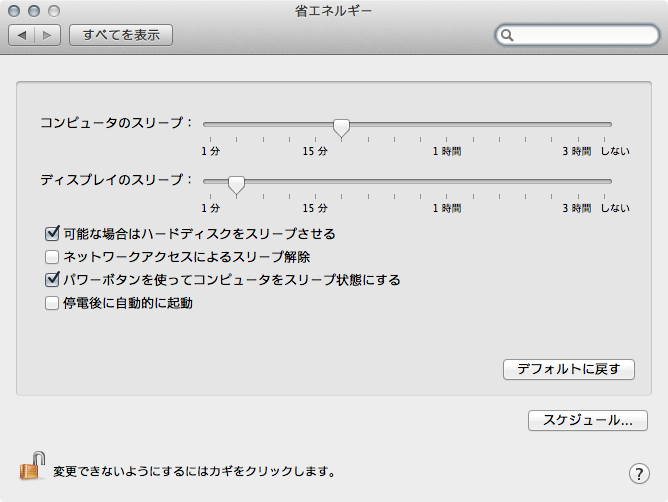Viewport: 668px width, 502px height.
Task: Click the ディスプレイのスリープ slider thumb
Action: pyautogui.click(x=236, y=185)
